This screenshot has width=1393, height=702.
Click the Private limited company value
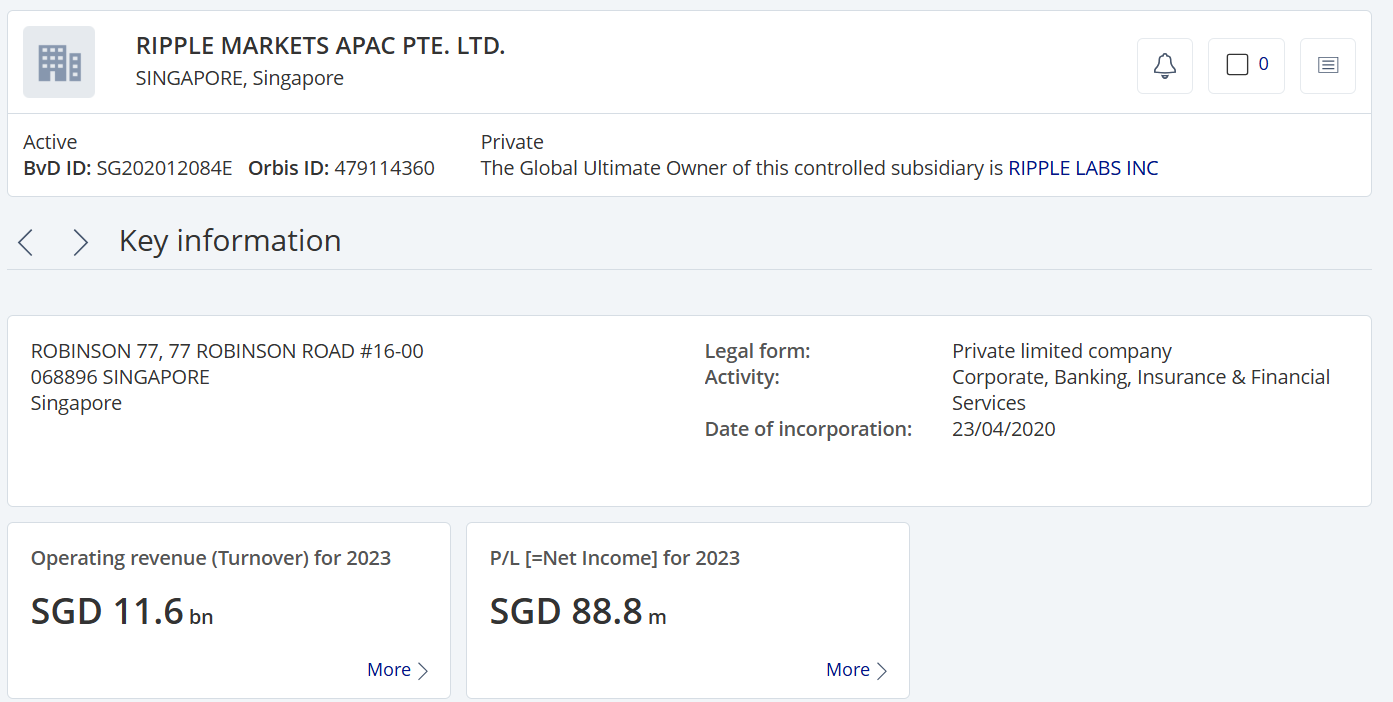1062,351
